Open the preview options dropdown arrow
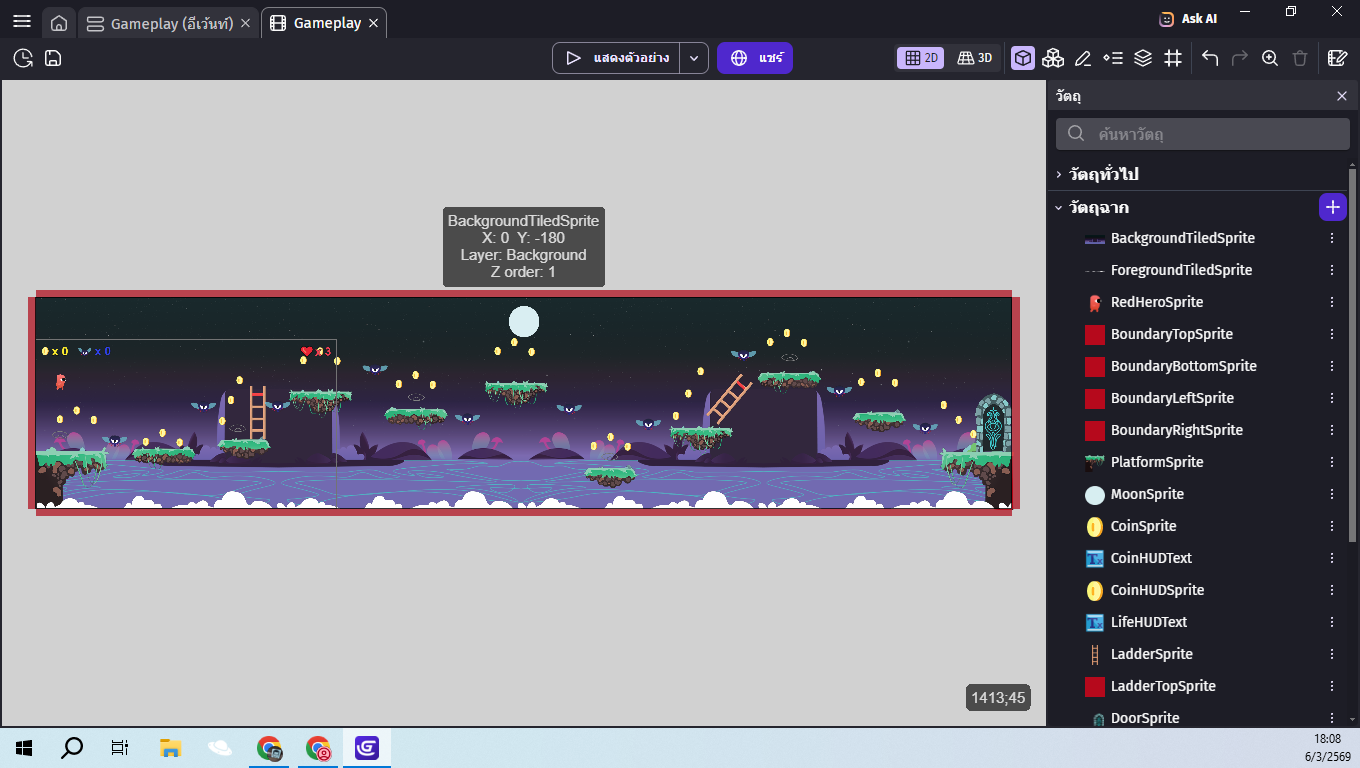 (695, 58)
